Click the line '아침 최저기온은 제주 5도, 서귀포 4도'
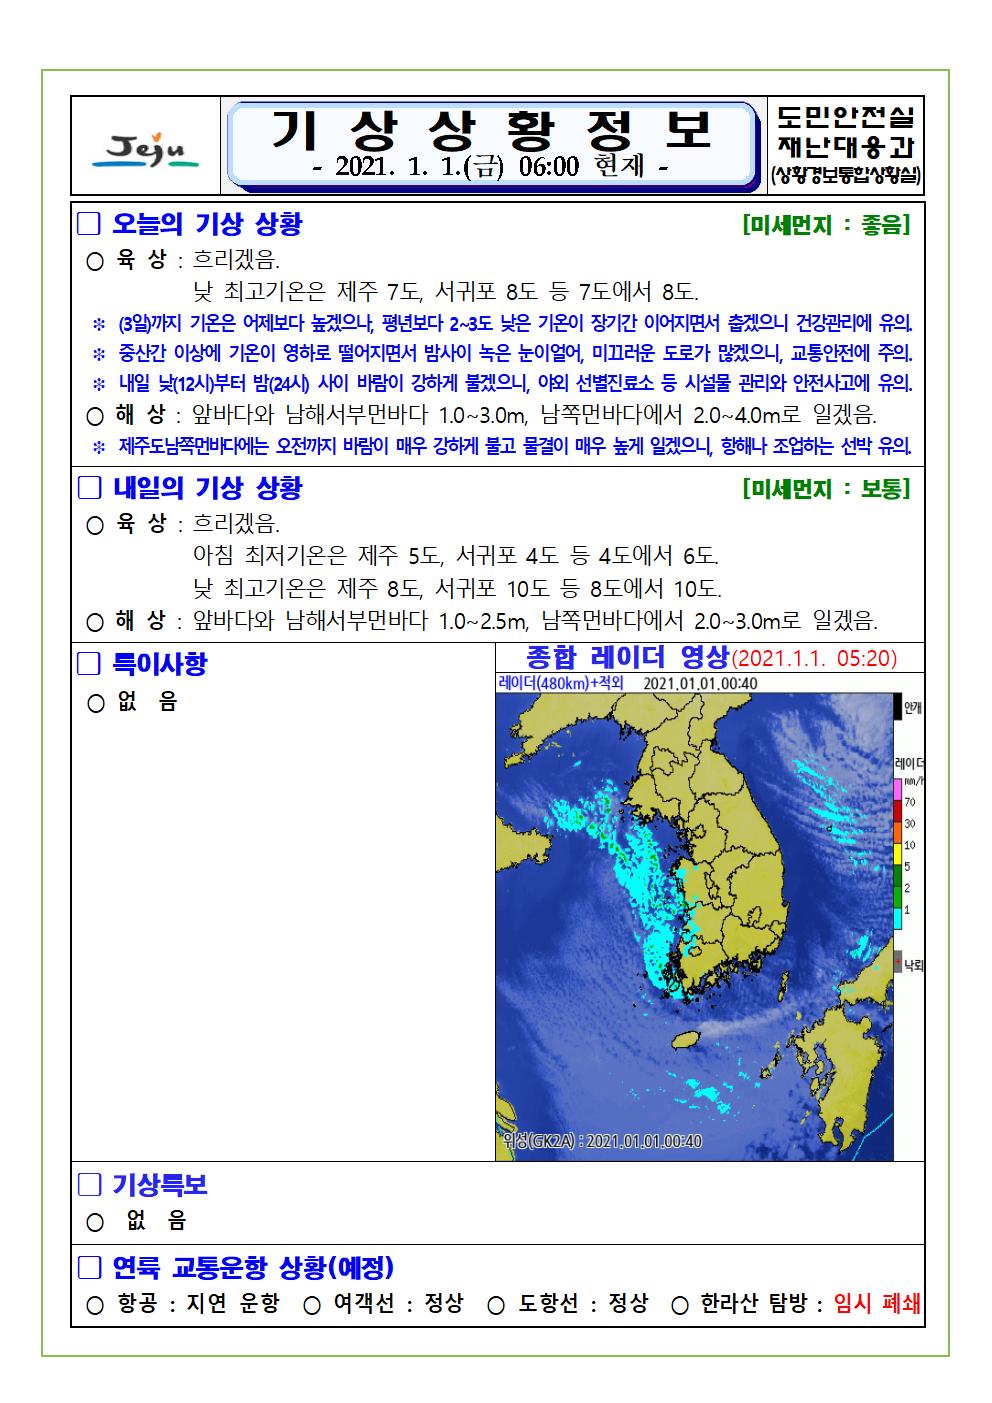Image resolution: width=992 pixels, height=1403 pixels. 456,555
